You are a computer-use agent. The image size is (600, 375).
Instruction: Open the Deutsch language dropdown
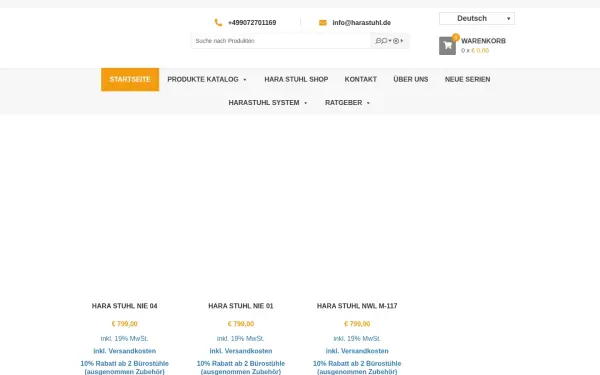click(477, 18)
